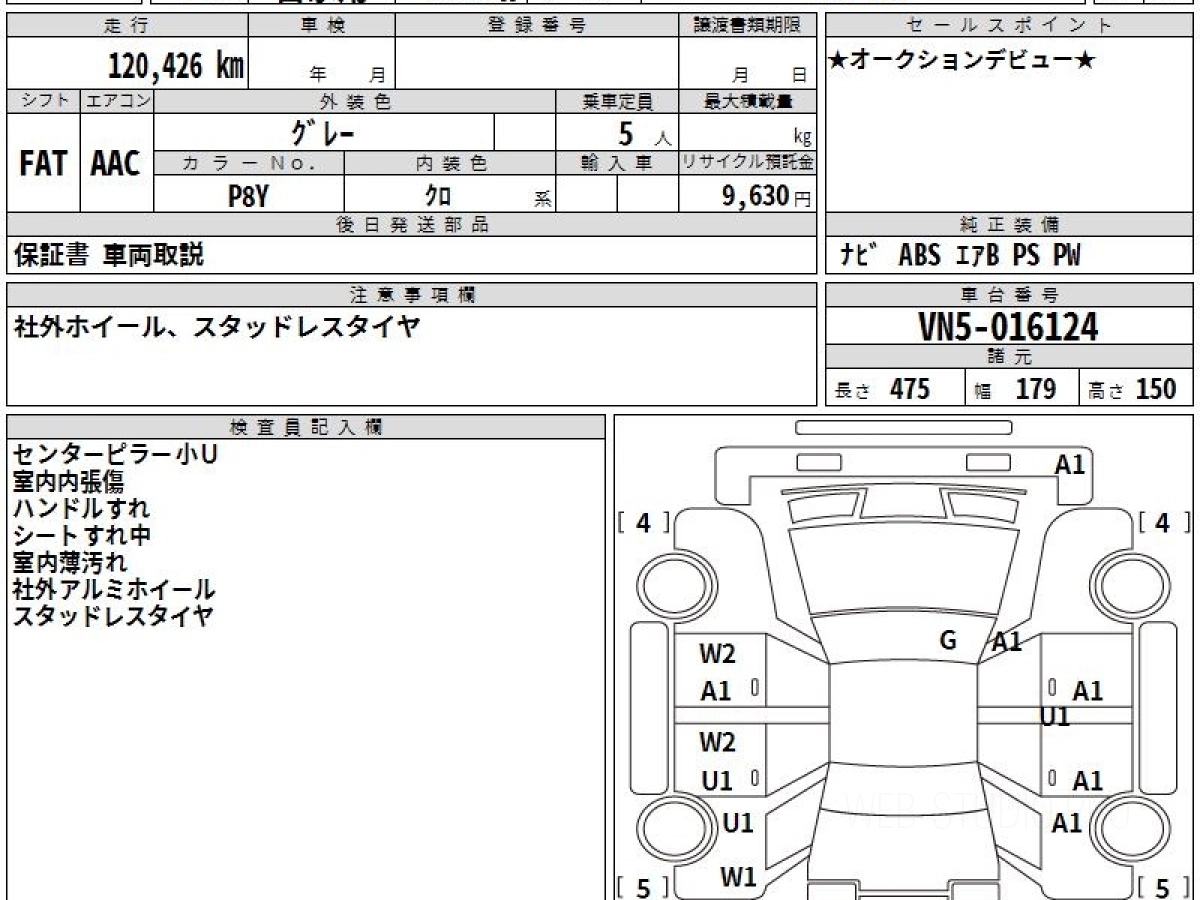Select the 純正装備 header

pos(1009,225)
